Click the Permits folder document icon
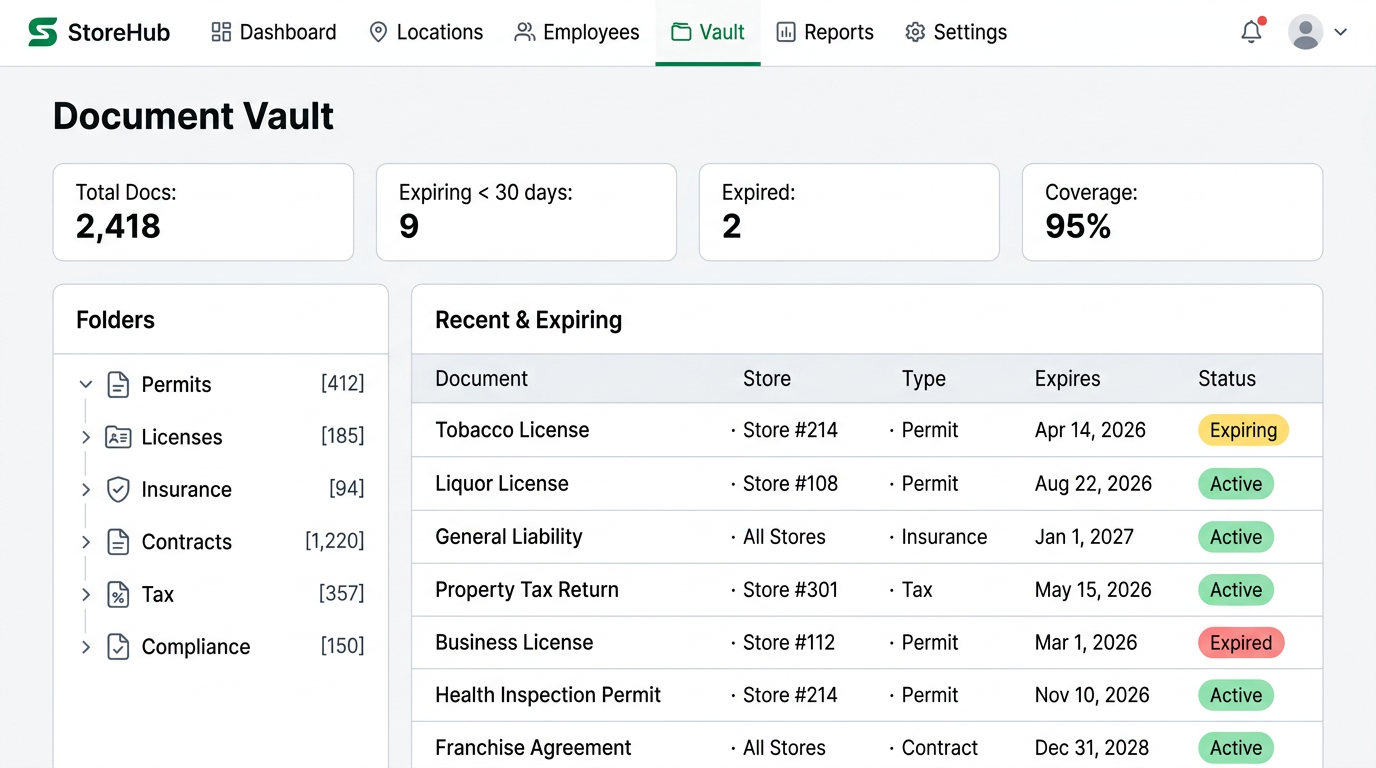Image resolution: width=1376 pixels, height=768 pixels. [118, 385]
